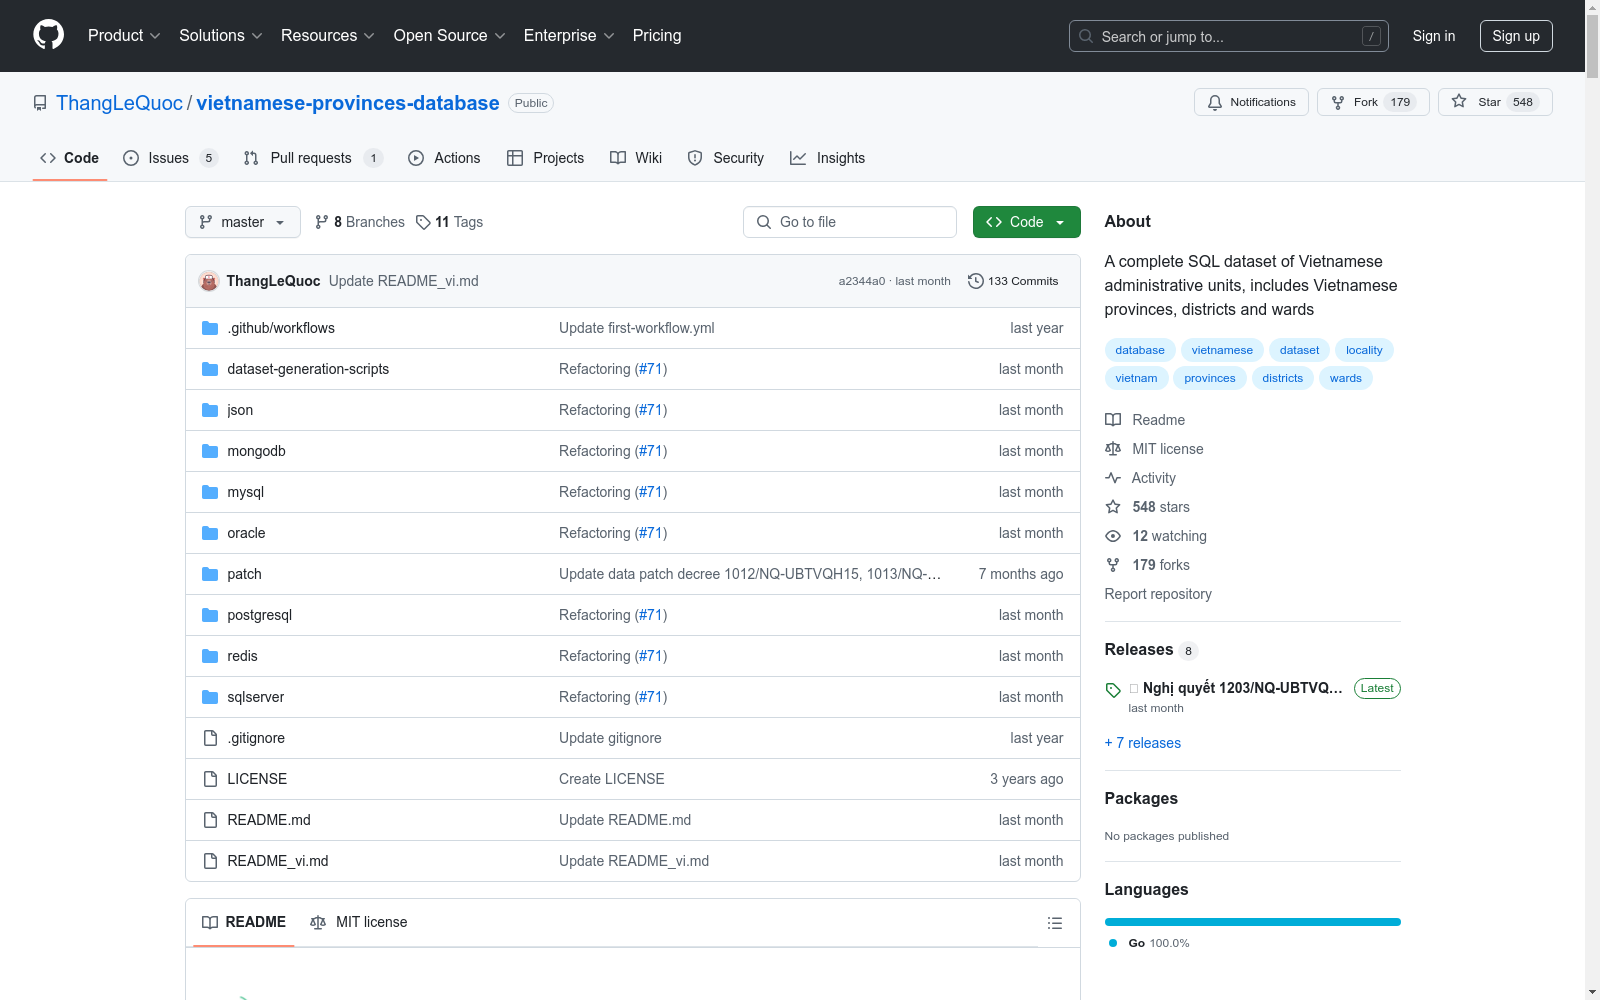Image resolution: width=1600 pixels, height=1000 pixels.
Task: Click the Notifications bell icon
Action: pyautogui.click(x=1215, y=102)
